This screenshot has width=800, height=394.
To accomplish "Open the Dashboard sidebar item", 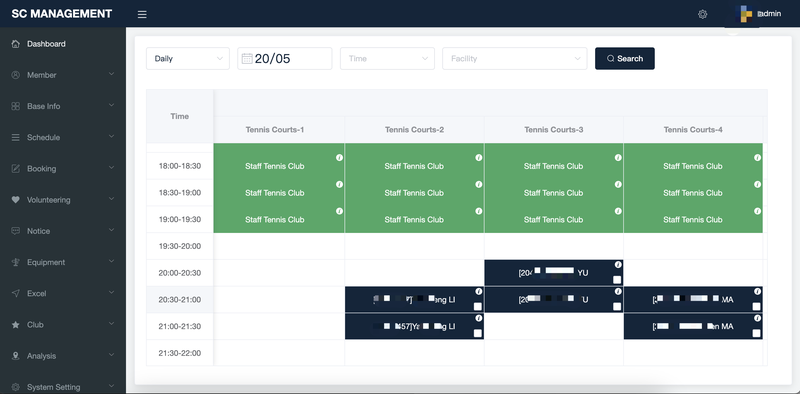I will (63, 44).
